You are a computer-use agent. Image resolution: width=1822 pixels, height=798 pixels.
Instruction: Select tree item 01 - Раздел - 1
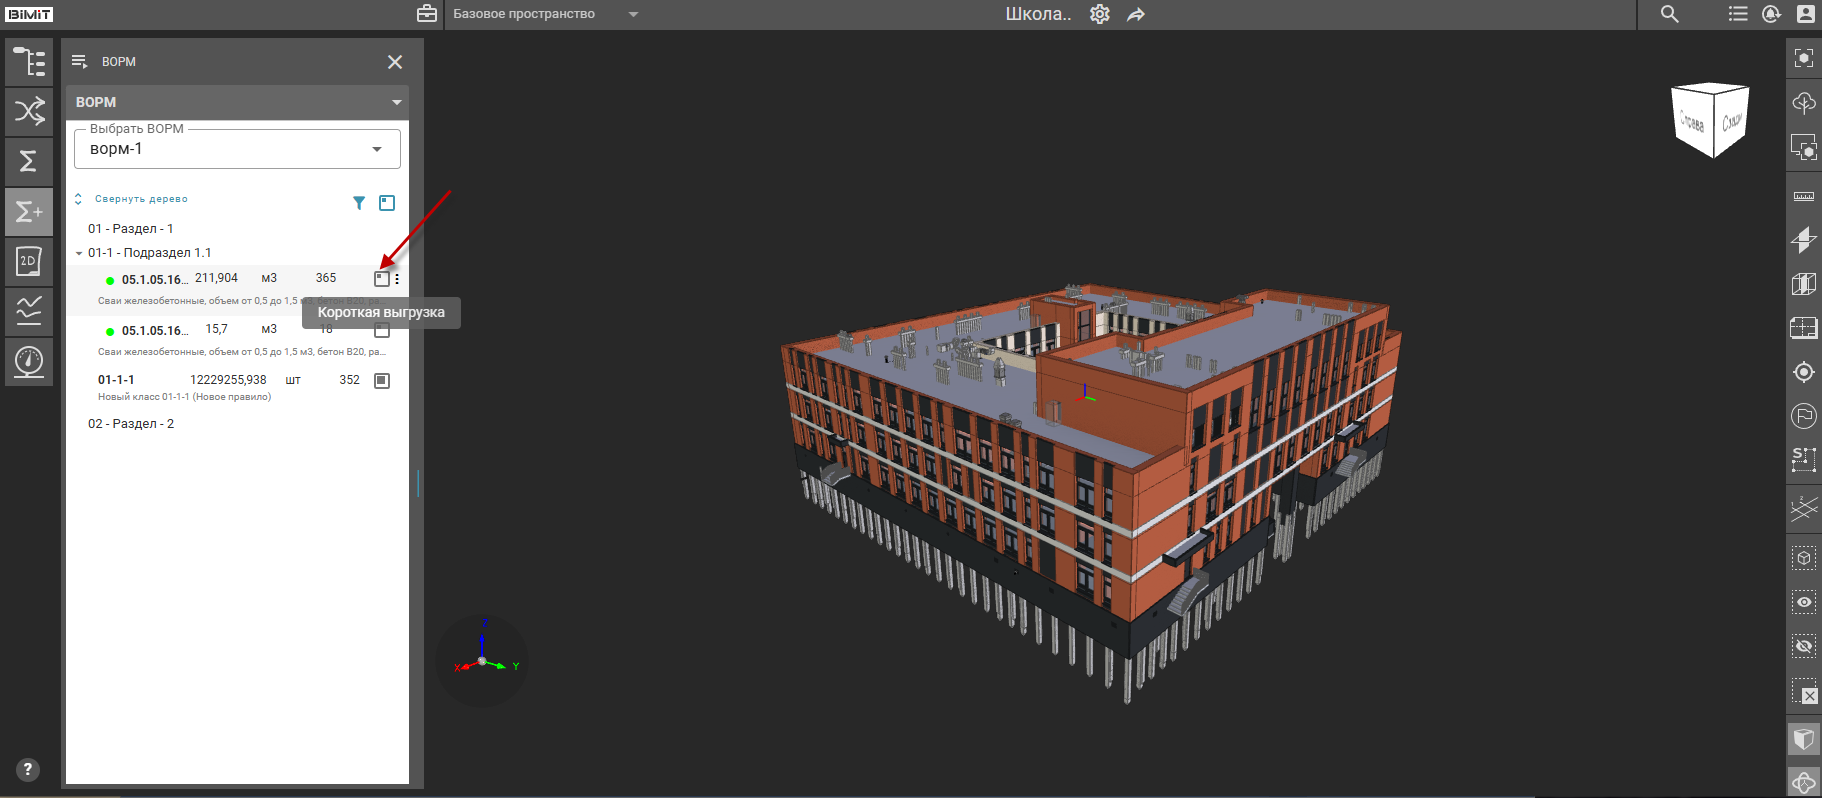point(131,229)
